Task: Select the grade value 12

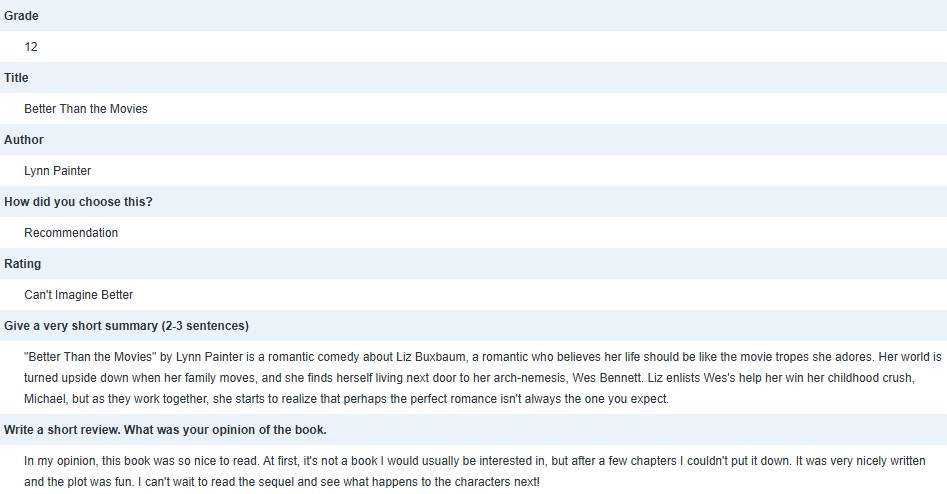Action: [x=31, y=47]
